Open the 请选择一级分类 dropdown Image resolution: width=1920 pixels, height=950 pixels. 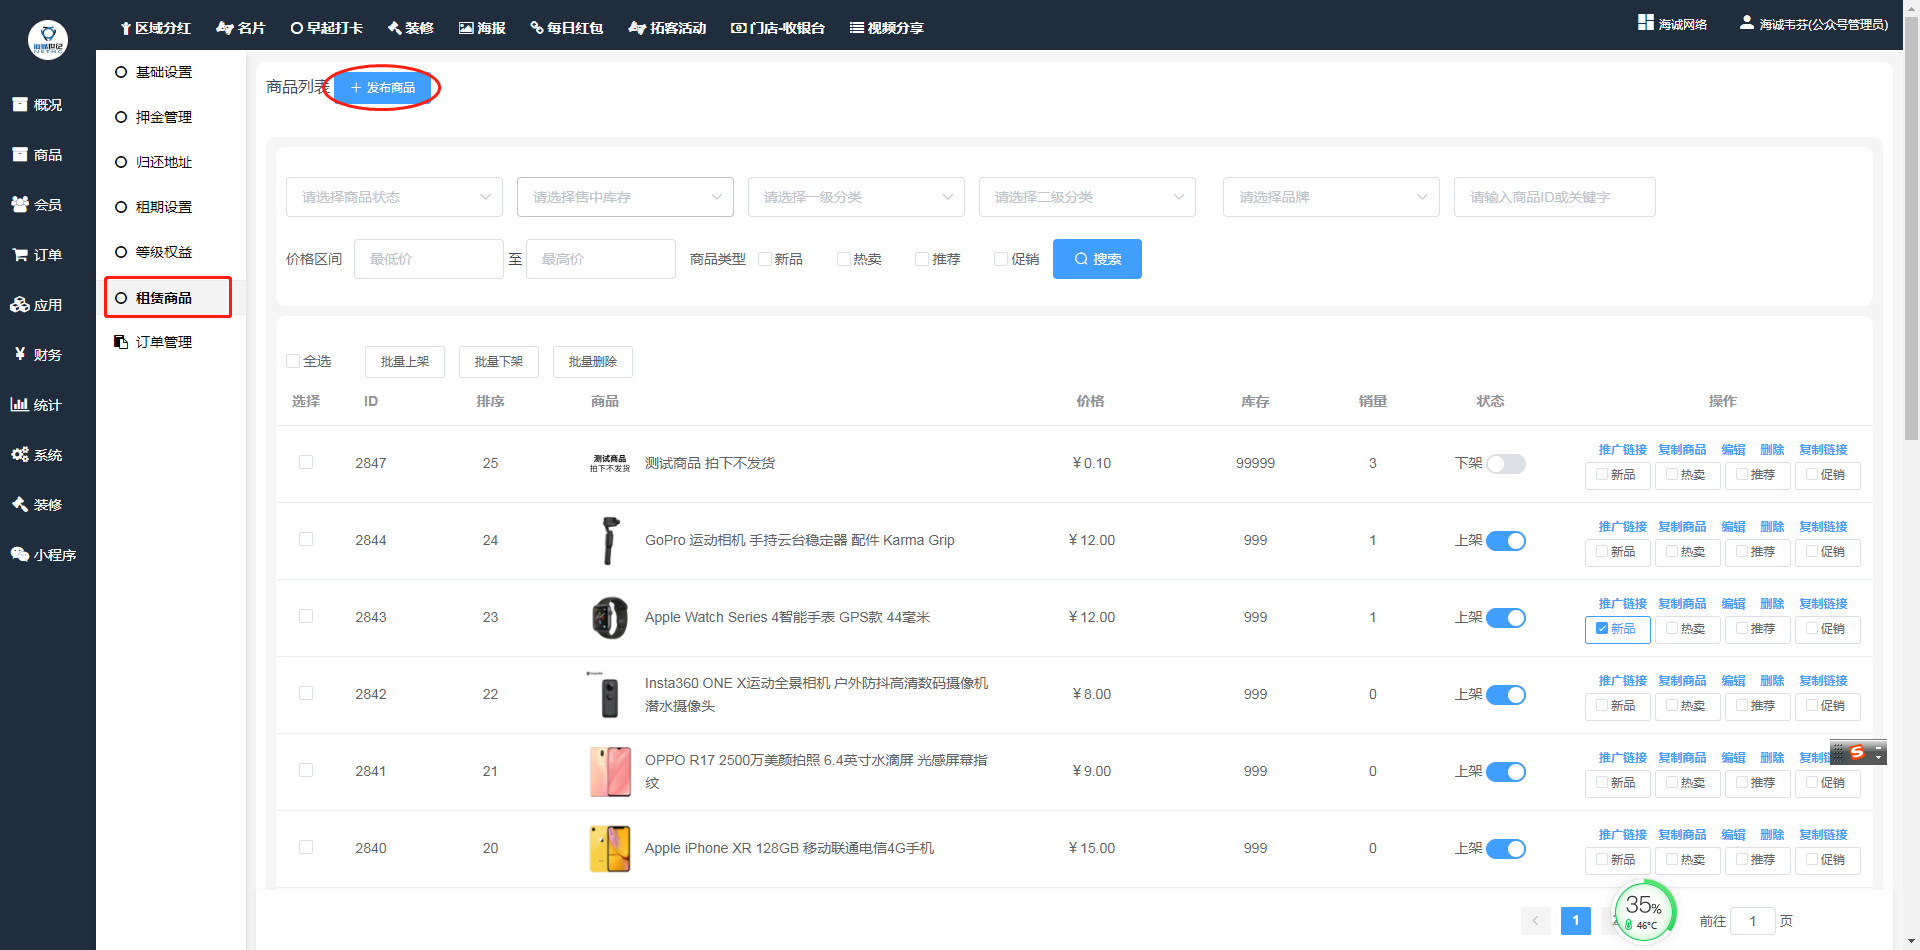pyautogui.click(x=856, y=197)
